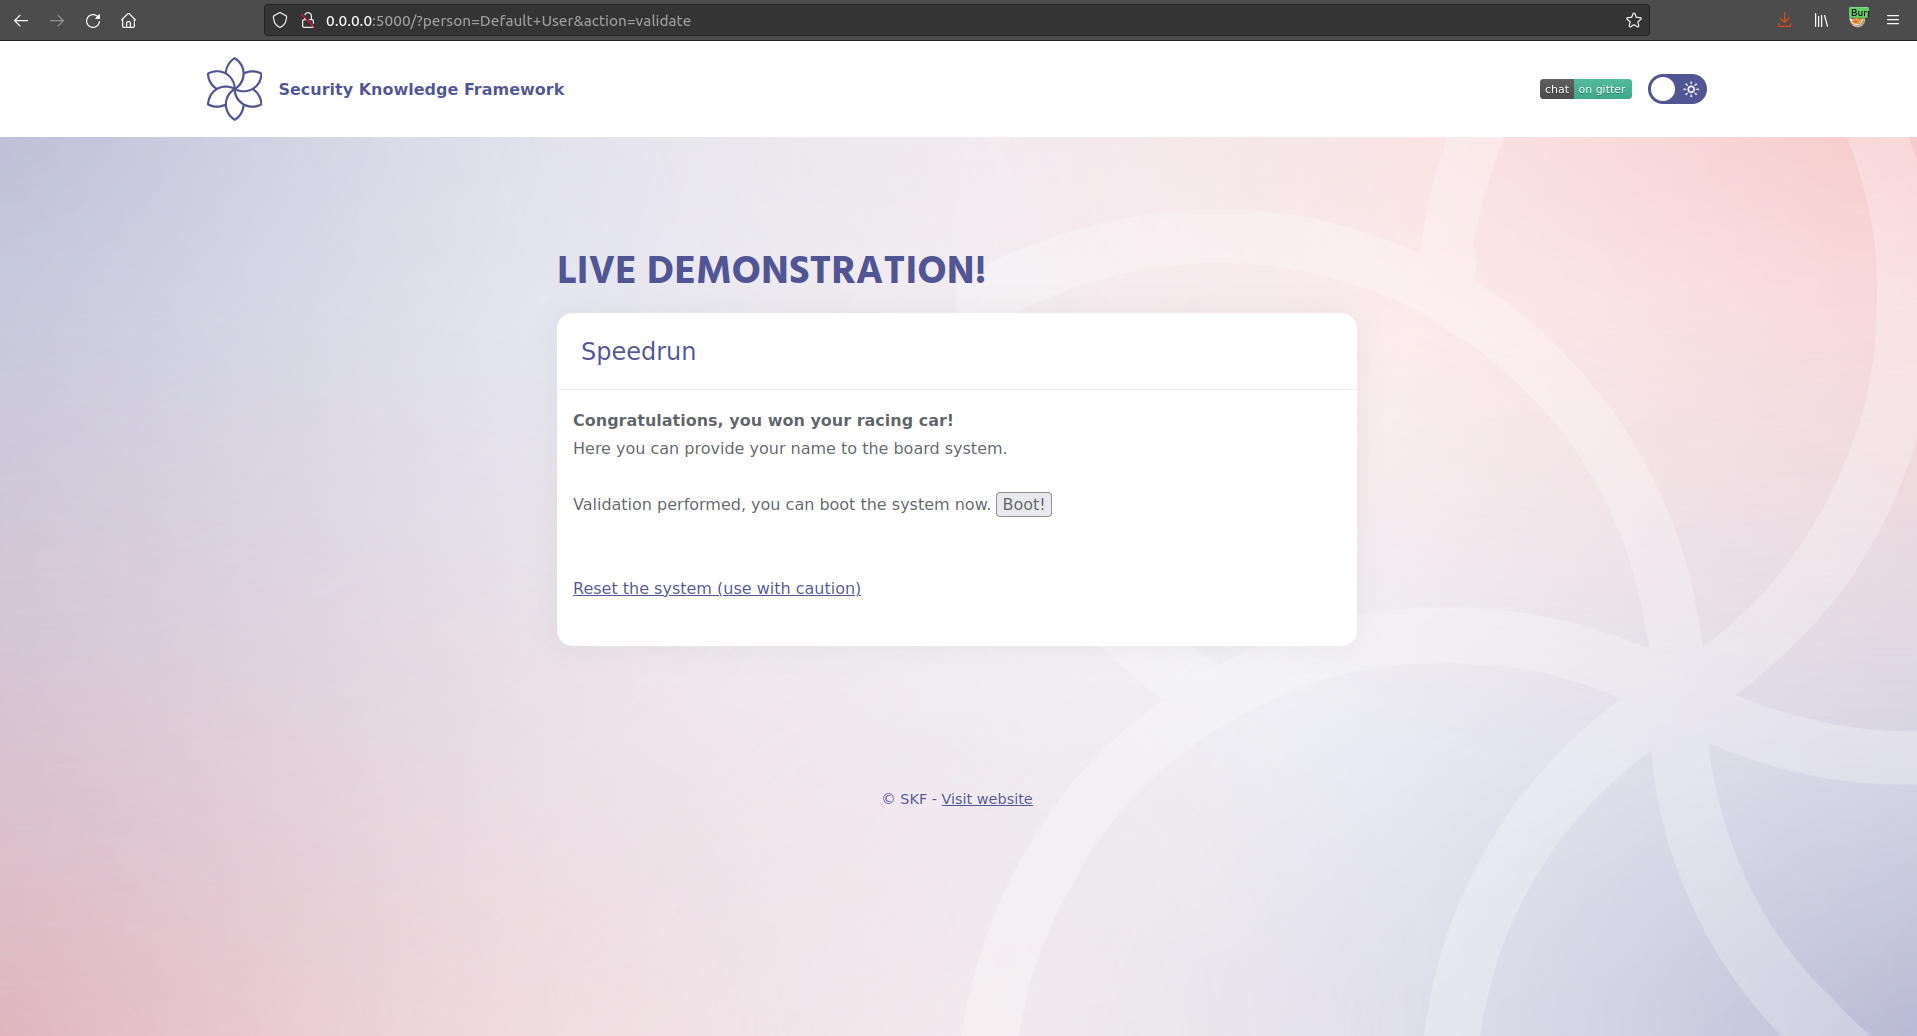Open the library bookshelf icon

click(1821, 20)
